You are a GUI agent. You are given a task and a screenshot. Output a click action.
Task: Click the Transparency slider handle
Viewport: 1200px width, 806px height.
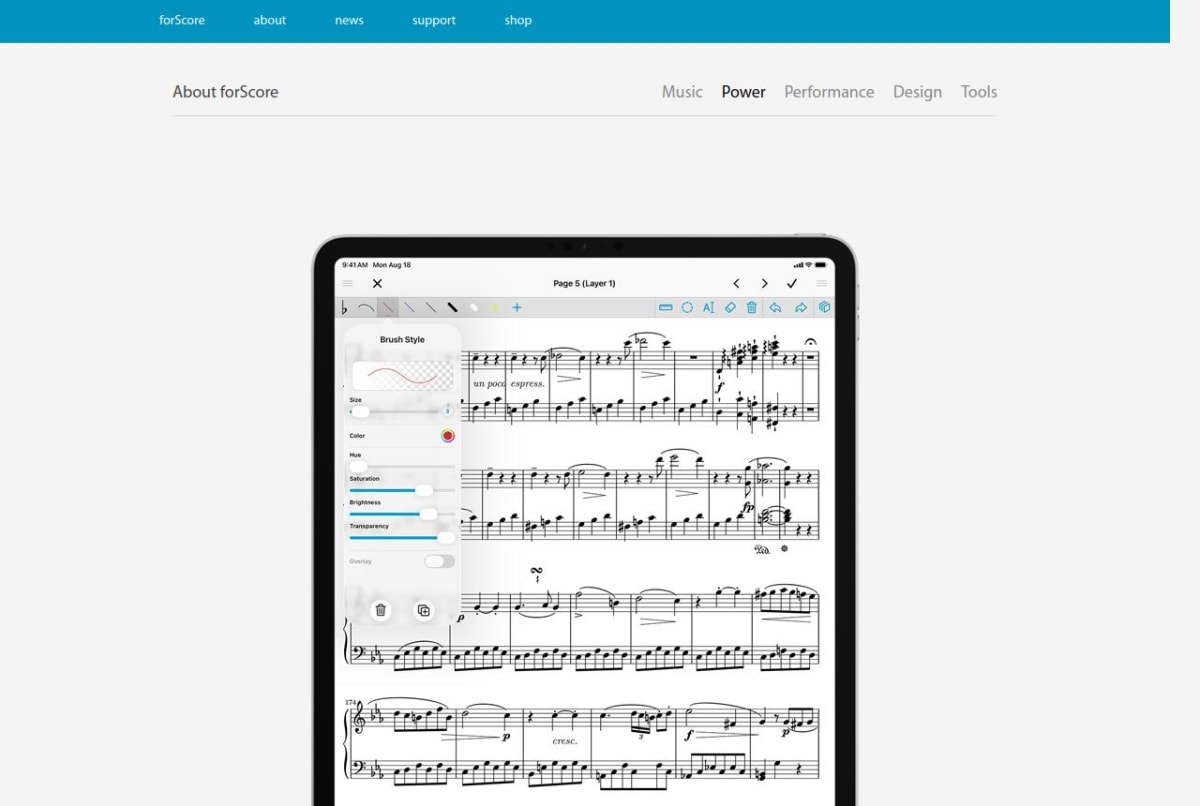446,538
